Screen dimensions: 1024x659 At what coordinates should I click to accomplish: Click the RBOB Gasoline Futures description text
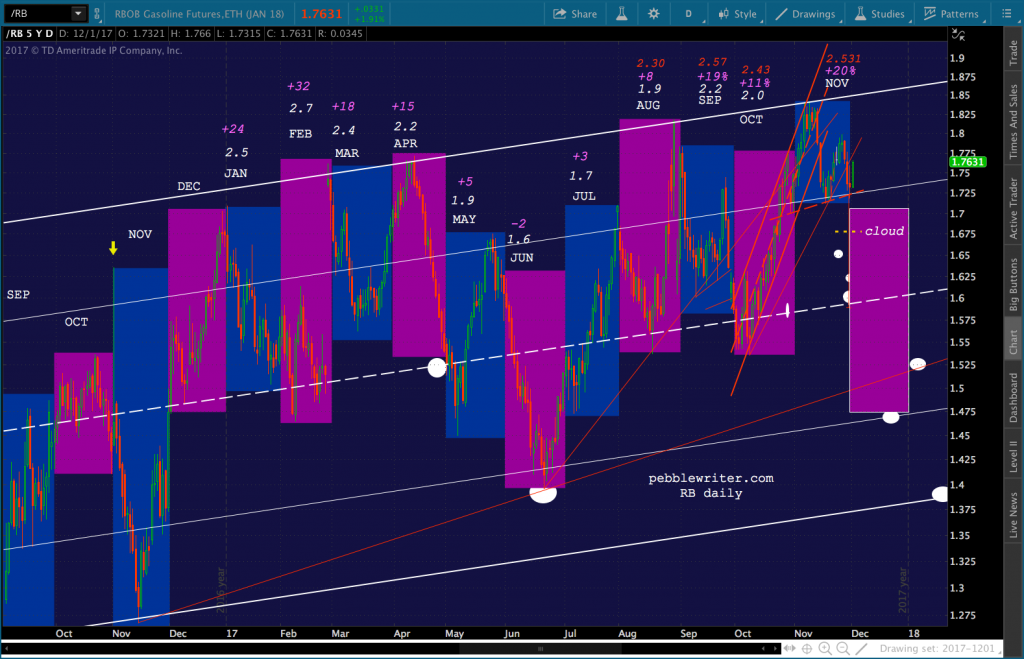199,14
